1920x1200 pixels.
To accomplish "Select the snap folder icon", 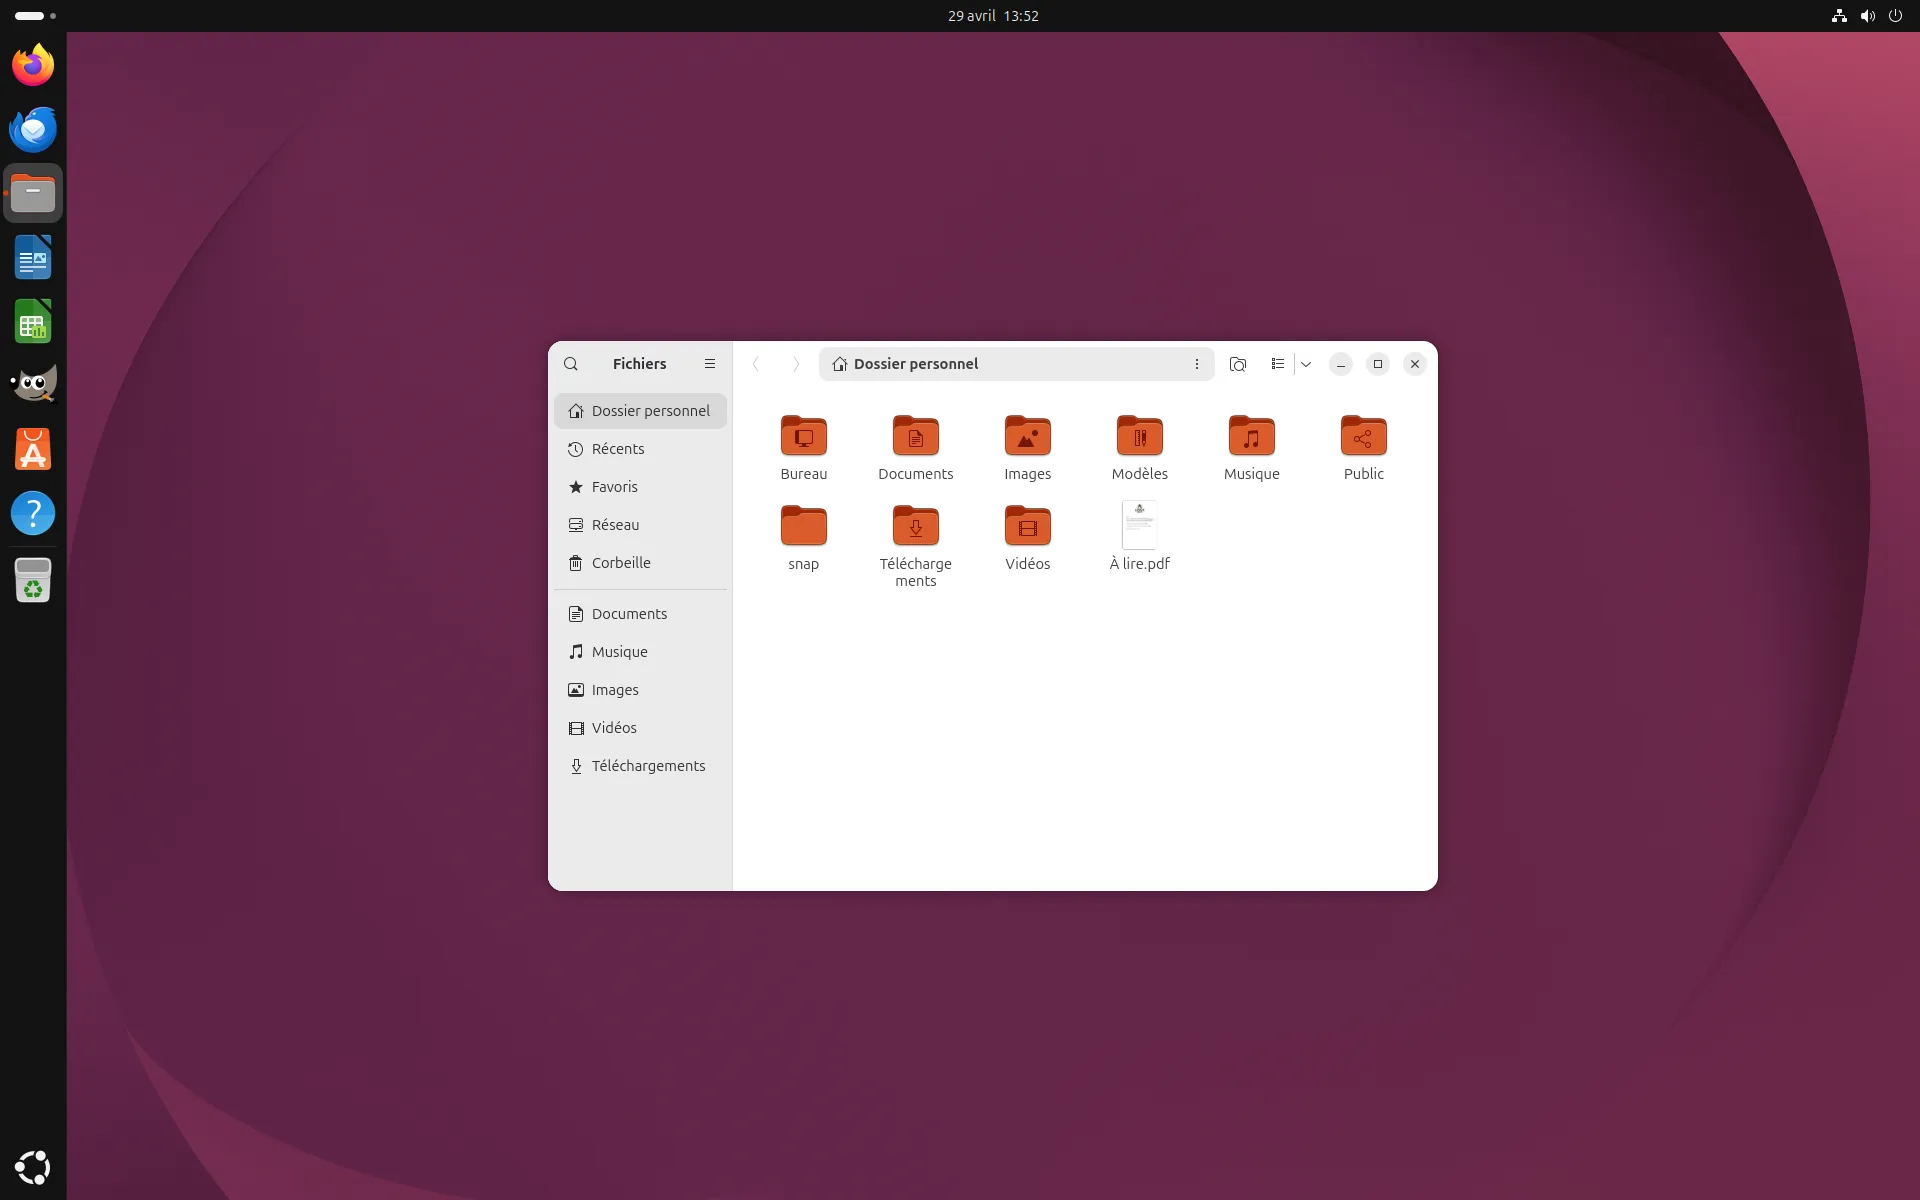I will click(x=804, y=526).
